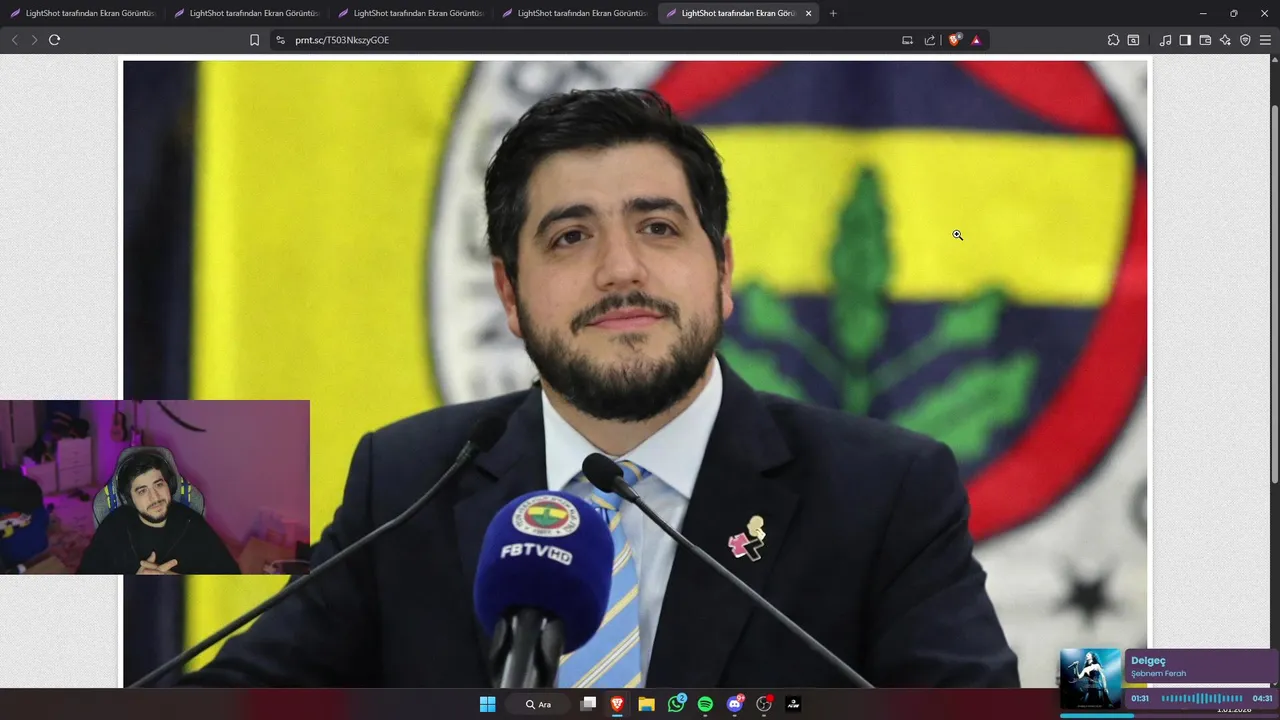This screenshot has width=1280, height=720.
Task: Switch to the fourth LightShot tab
Action: (574, 13)
